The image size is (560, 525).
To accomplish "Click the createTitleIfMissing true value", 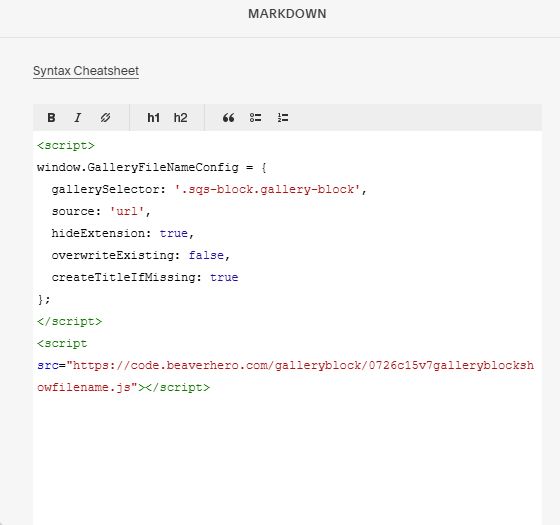I will pyautogui.click(x=224, y=277).
